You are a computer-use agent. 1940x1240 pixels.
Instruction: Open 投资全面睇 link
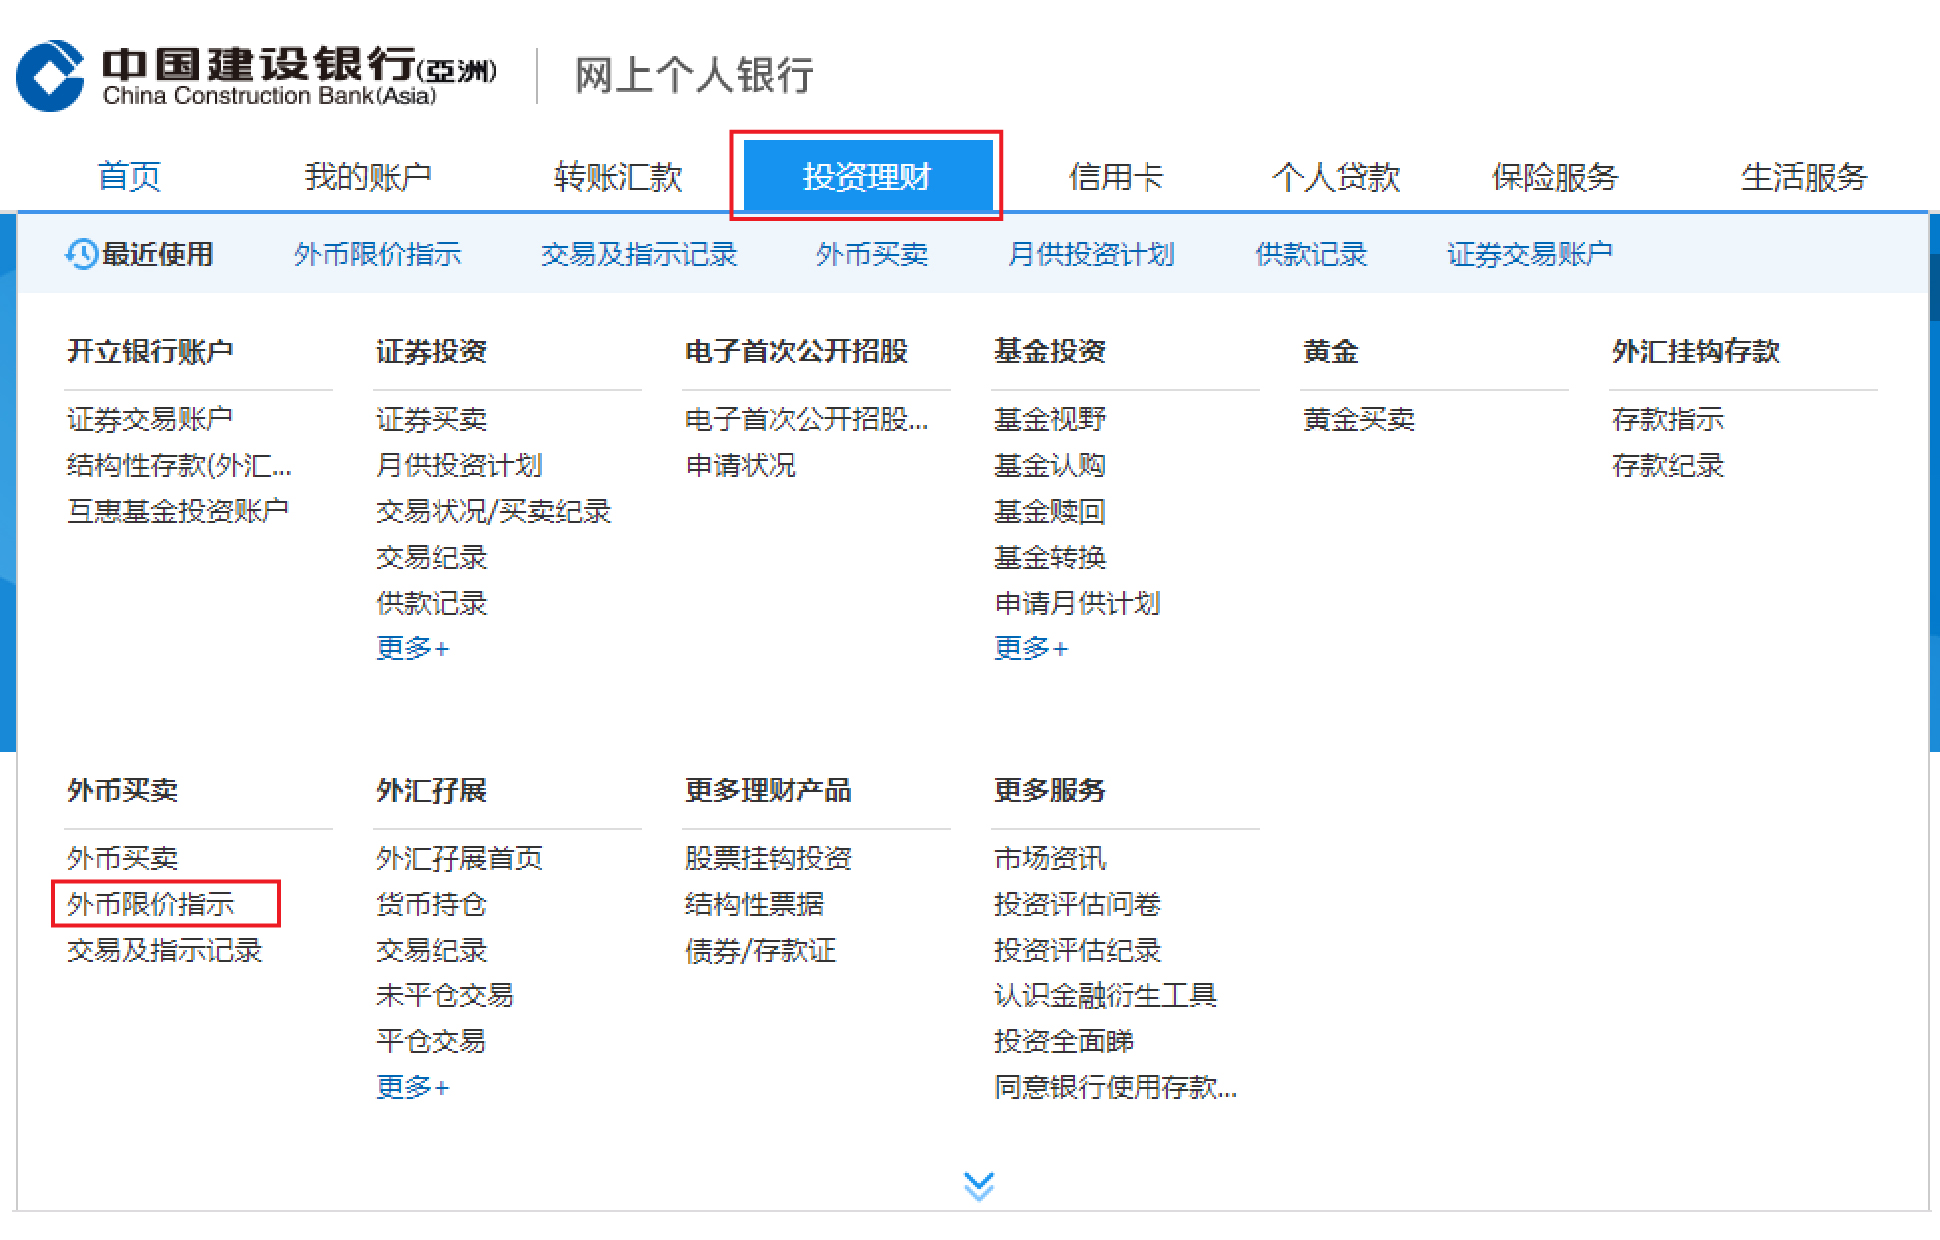1064,1041
